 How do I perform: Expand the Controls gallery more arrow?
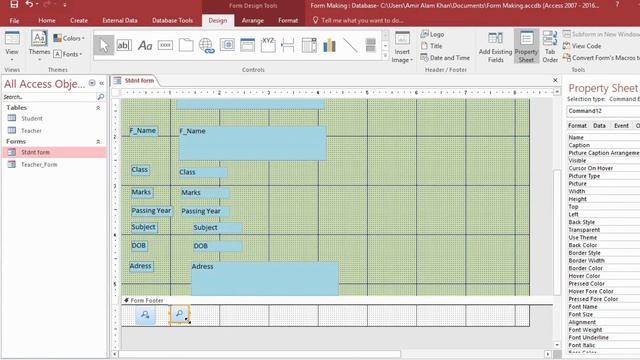(385, 56)
